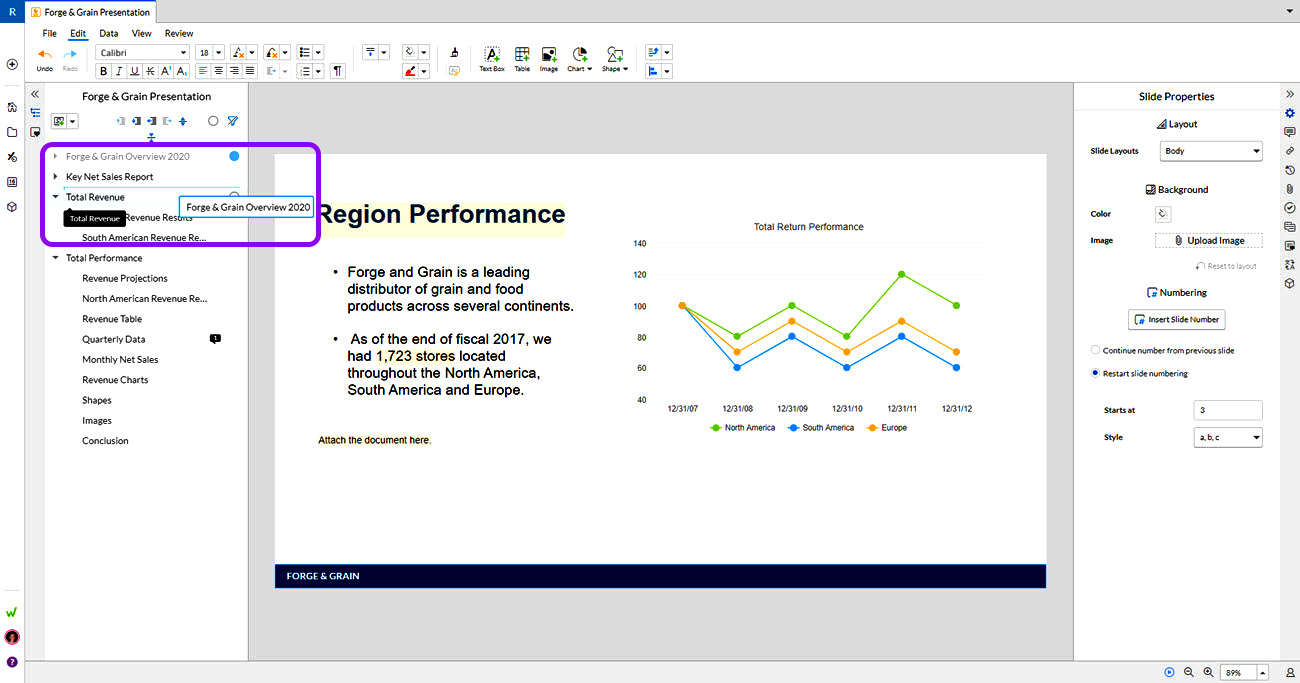1300x683 pixels.
Task: Select Continue number from previous slide
Action: coord(1162,351)
